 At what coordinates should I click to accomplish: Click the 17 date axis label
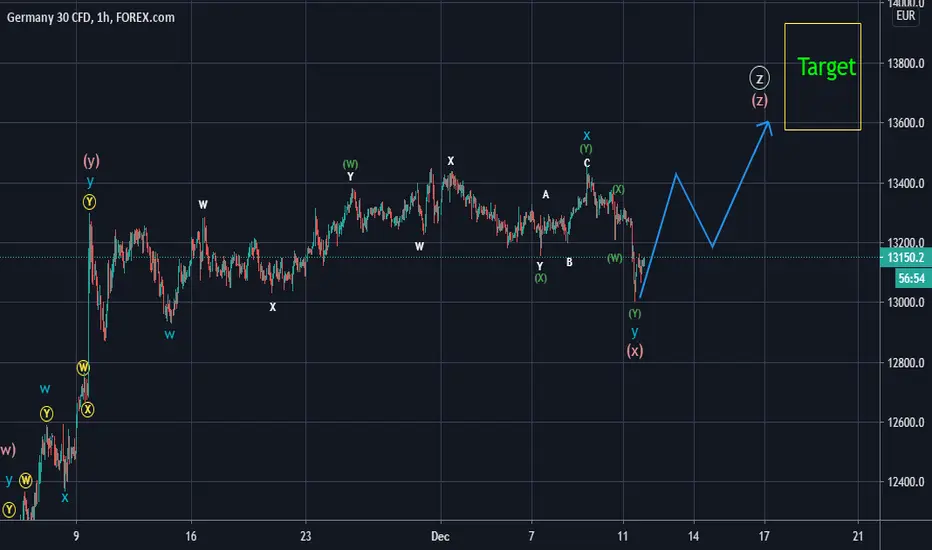coord(764,536)
